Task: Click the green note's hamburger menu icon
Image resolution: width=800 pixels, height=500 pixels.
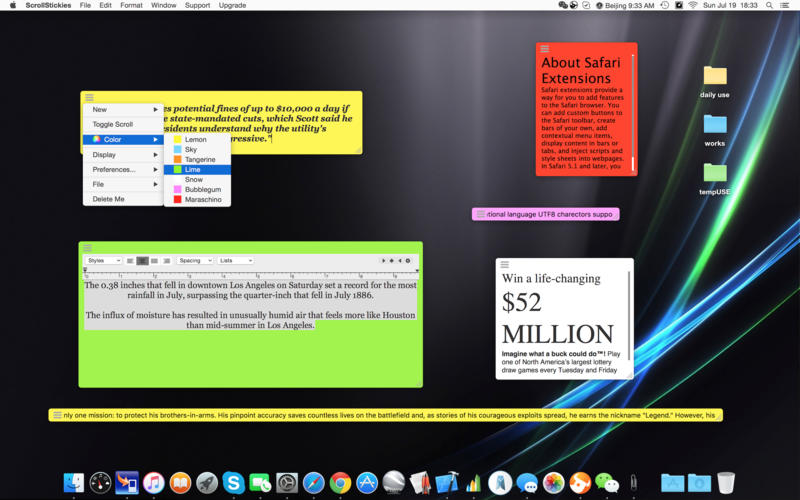Action: (x=88, y=248)
